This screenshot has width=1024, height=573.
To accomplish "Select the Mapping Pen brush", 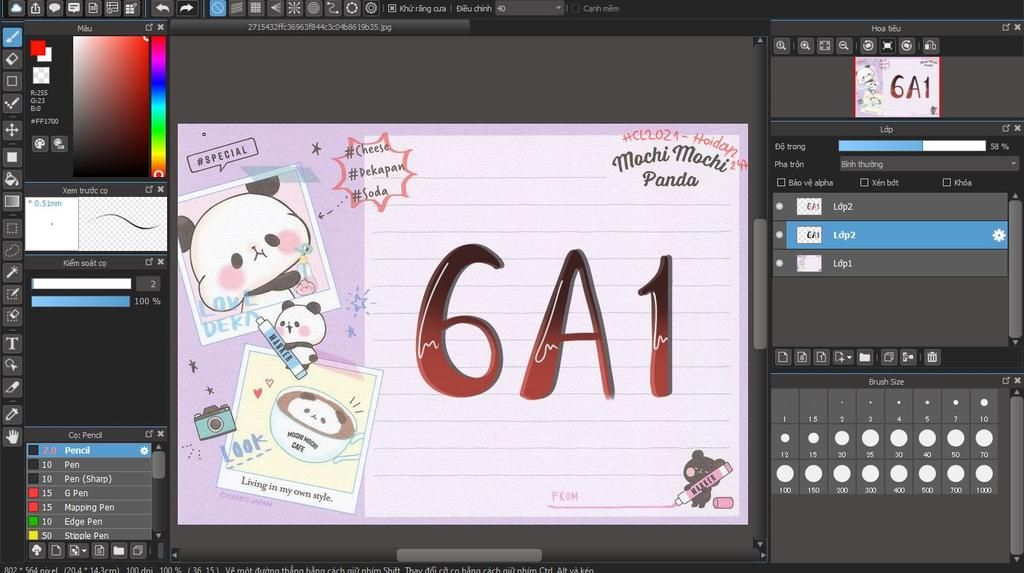I will coord(89,507).
